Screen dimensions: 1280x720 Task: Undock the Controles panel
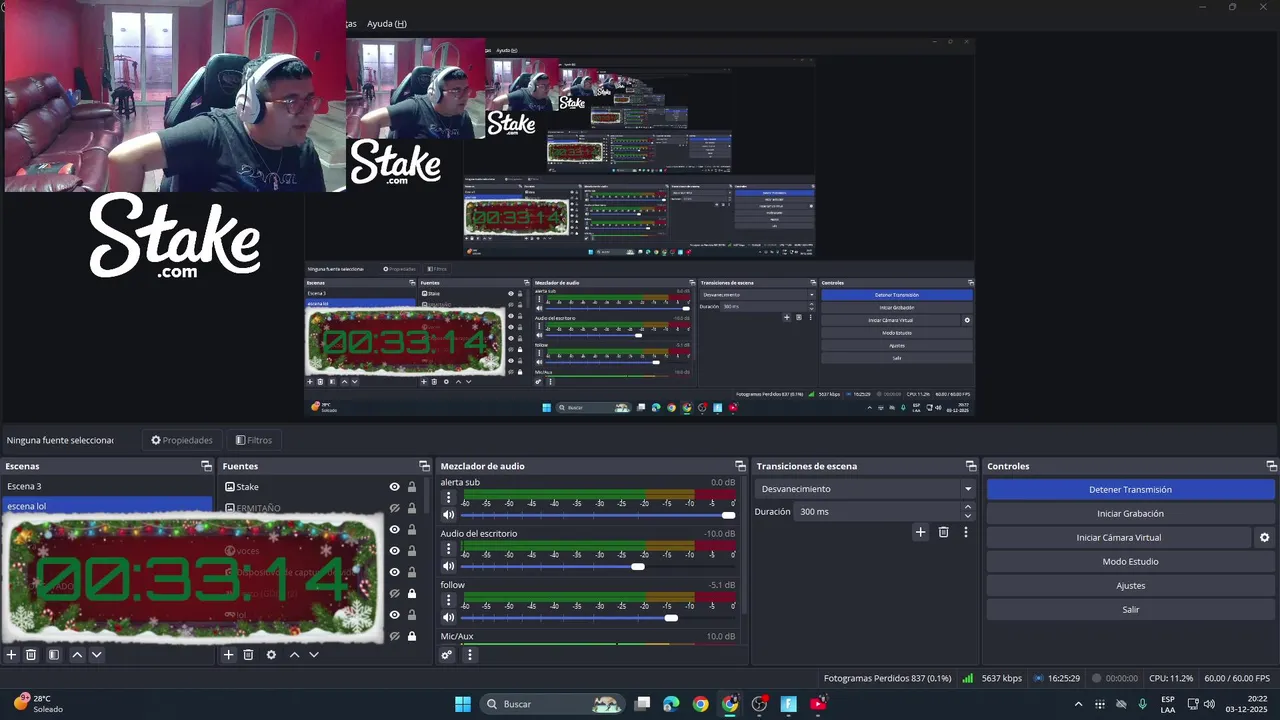pos(1271,466)
